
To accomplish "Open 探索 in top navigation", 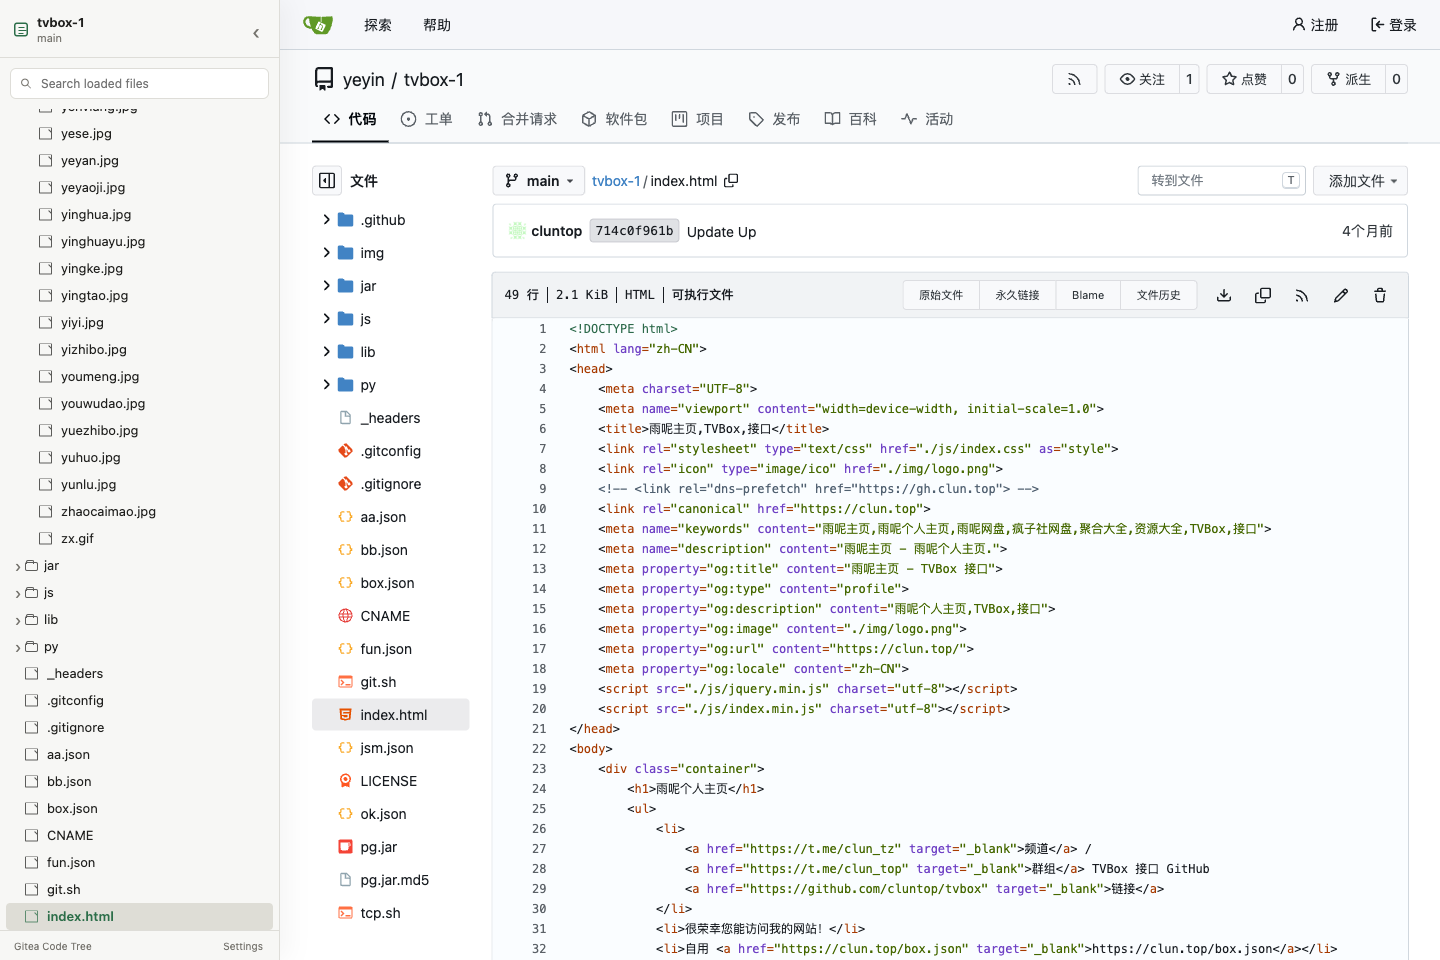I will coord(378,25).
